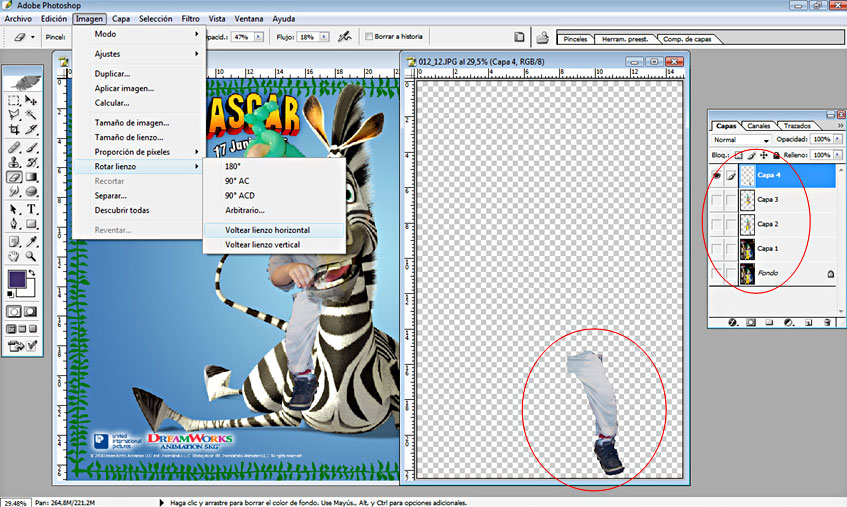Hide Capa 4 with its eye icon
This screenshot has height=507, width=847.
tap(716, 175)
